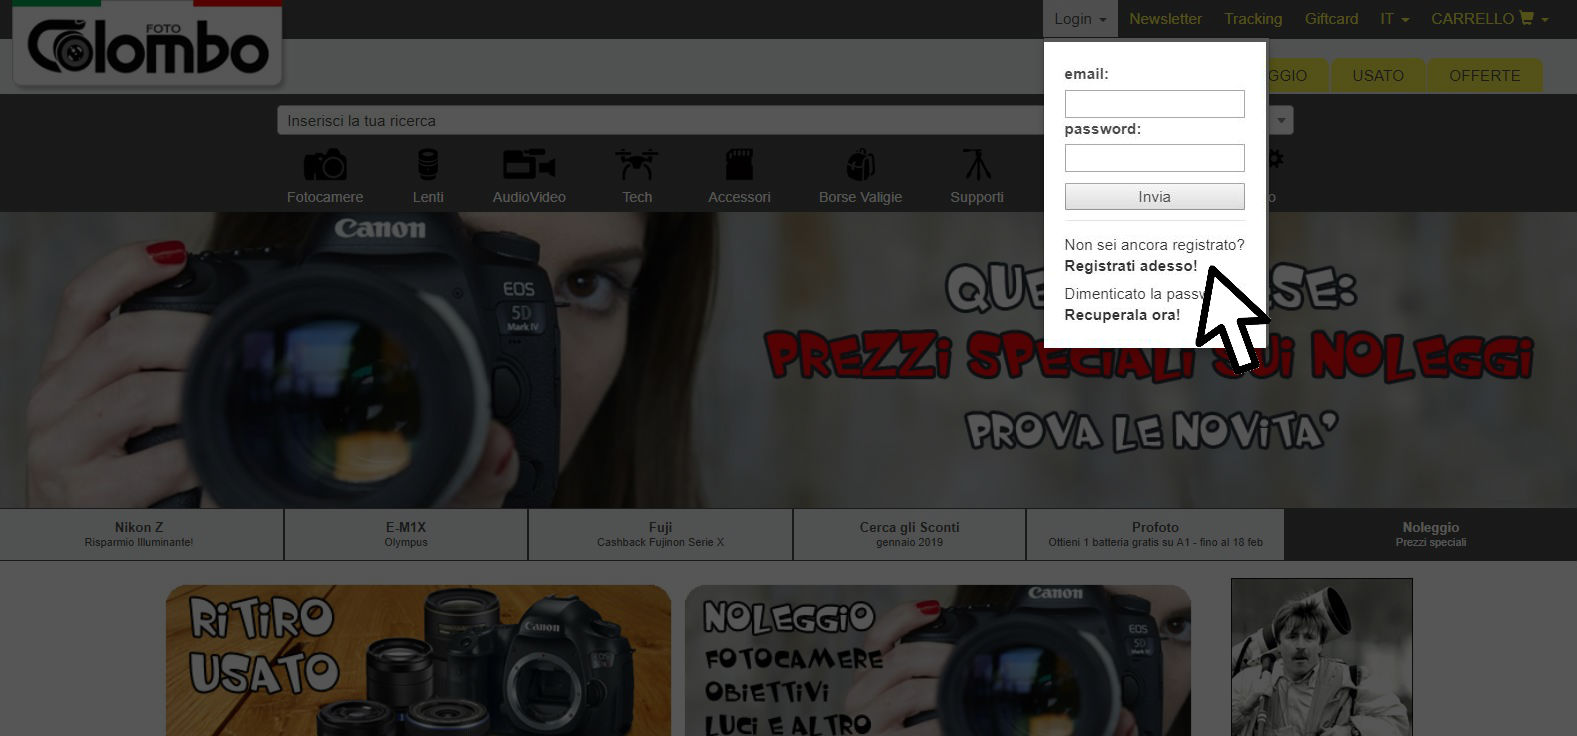Select the E-M1X Olympus banner tab
This screenshot has height=736, width=1577.
[406, 534]
